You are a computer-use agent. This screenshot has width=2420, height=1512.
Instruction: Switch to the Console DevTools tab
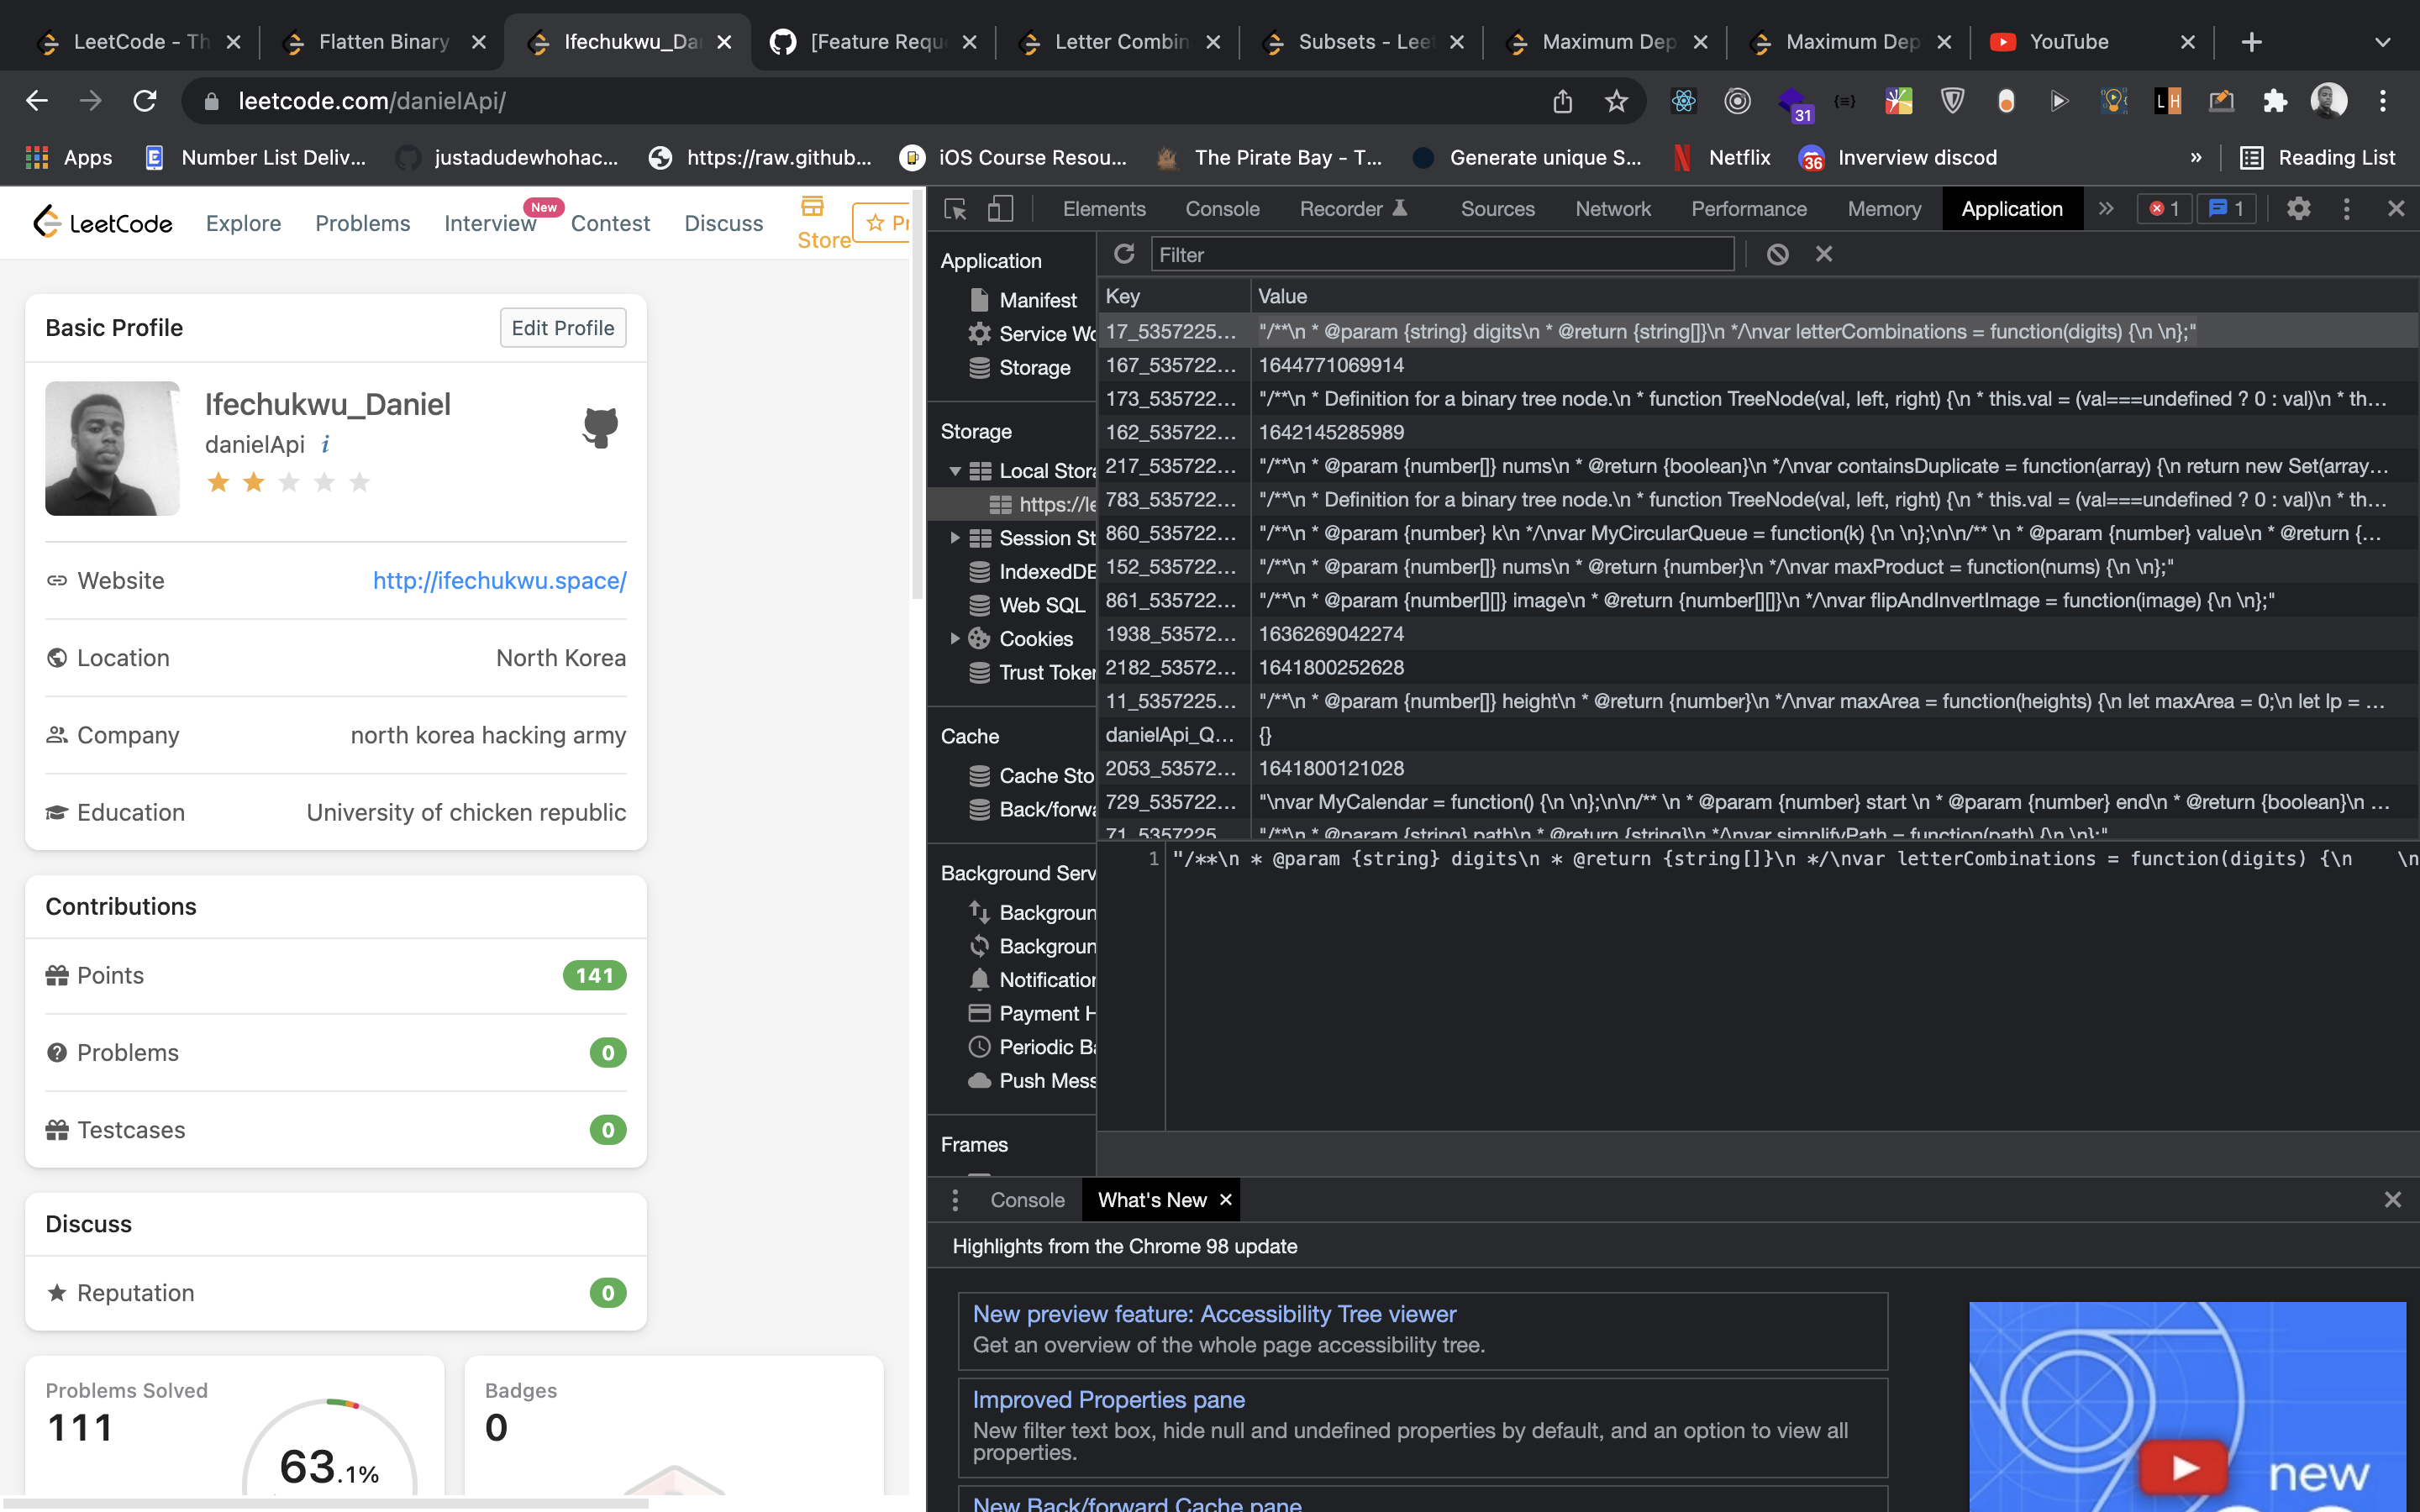click(x=1222, y=209)
